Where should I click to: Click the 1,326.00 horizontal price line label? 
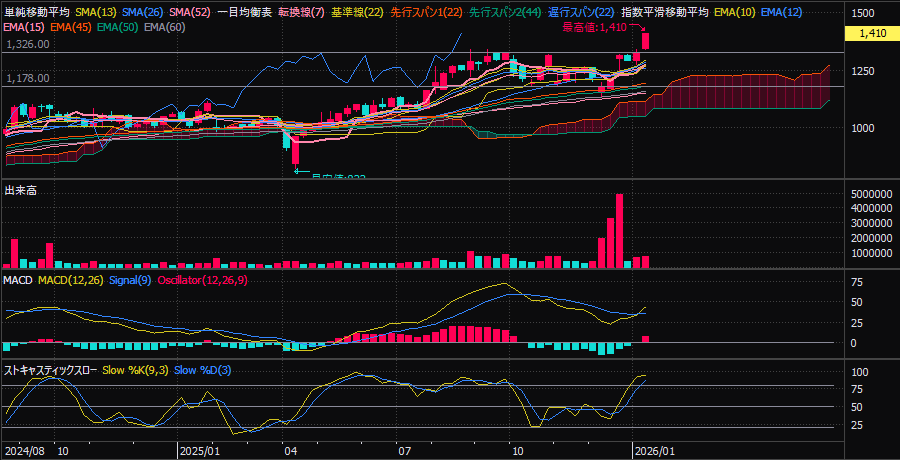coord(28,45)
